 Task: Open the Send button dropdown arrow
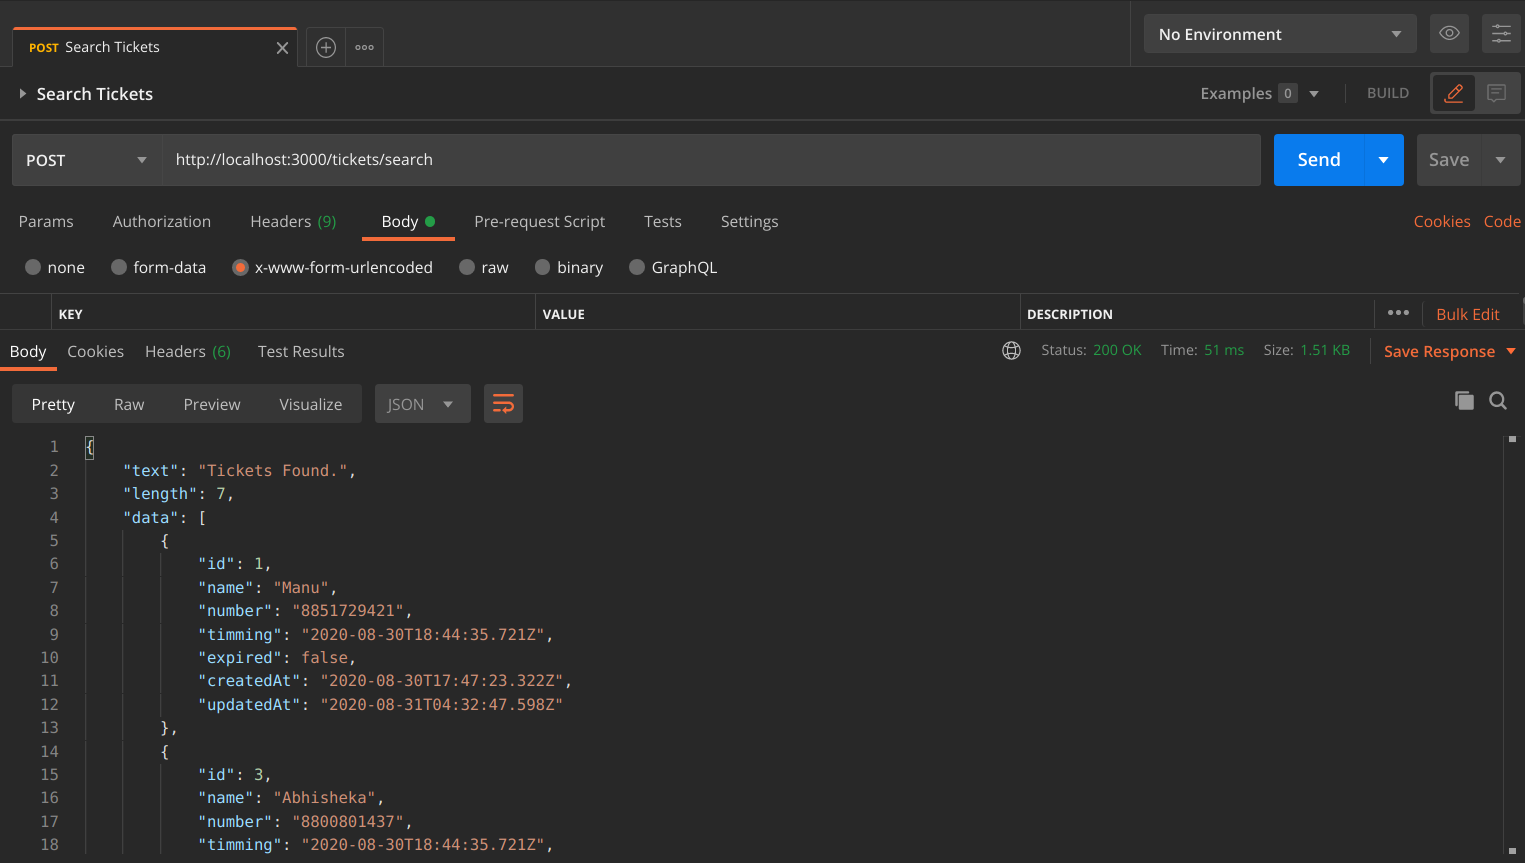(1384, 160)
